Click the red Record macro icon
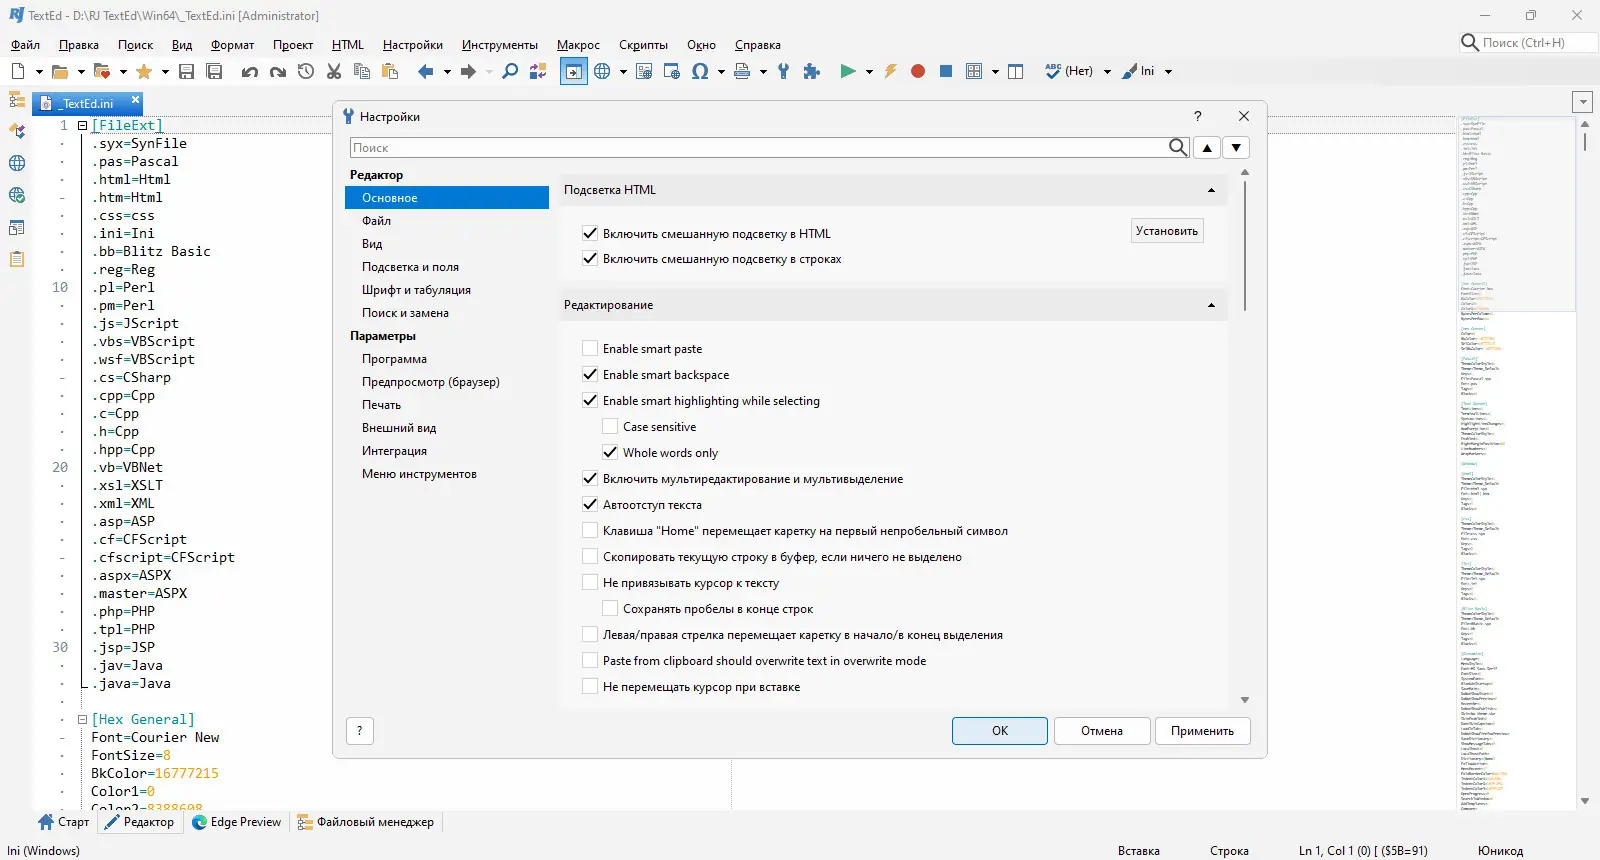 (x=918, y=71)
